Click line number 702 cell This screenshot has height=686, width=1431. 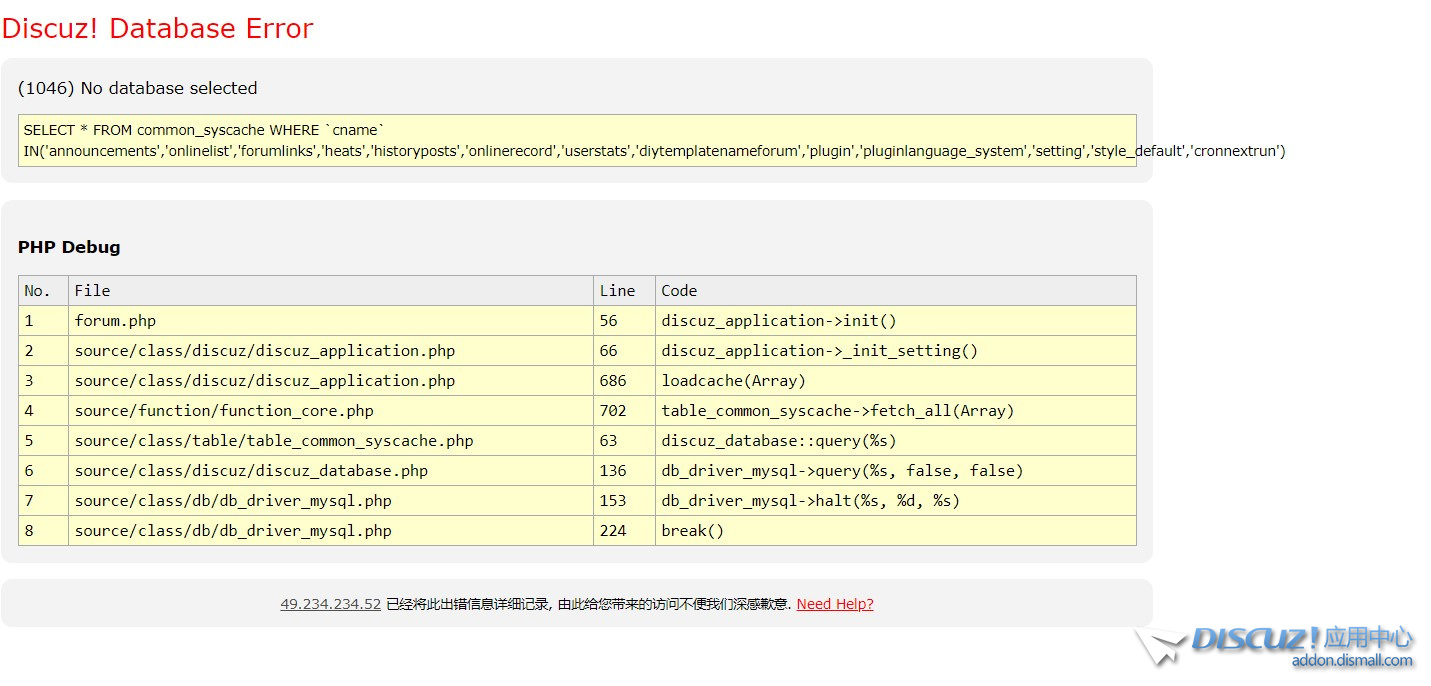[x=613, y=411]
